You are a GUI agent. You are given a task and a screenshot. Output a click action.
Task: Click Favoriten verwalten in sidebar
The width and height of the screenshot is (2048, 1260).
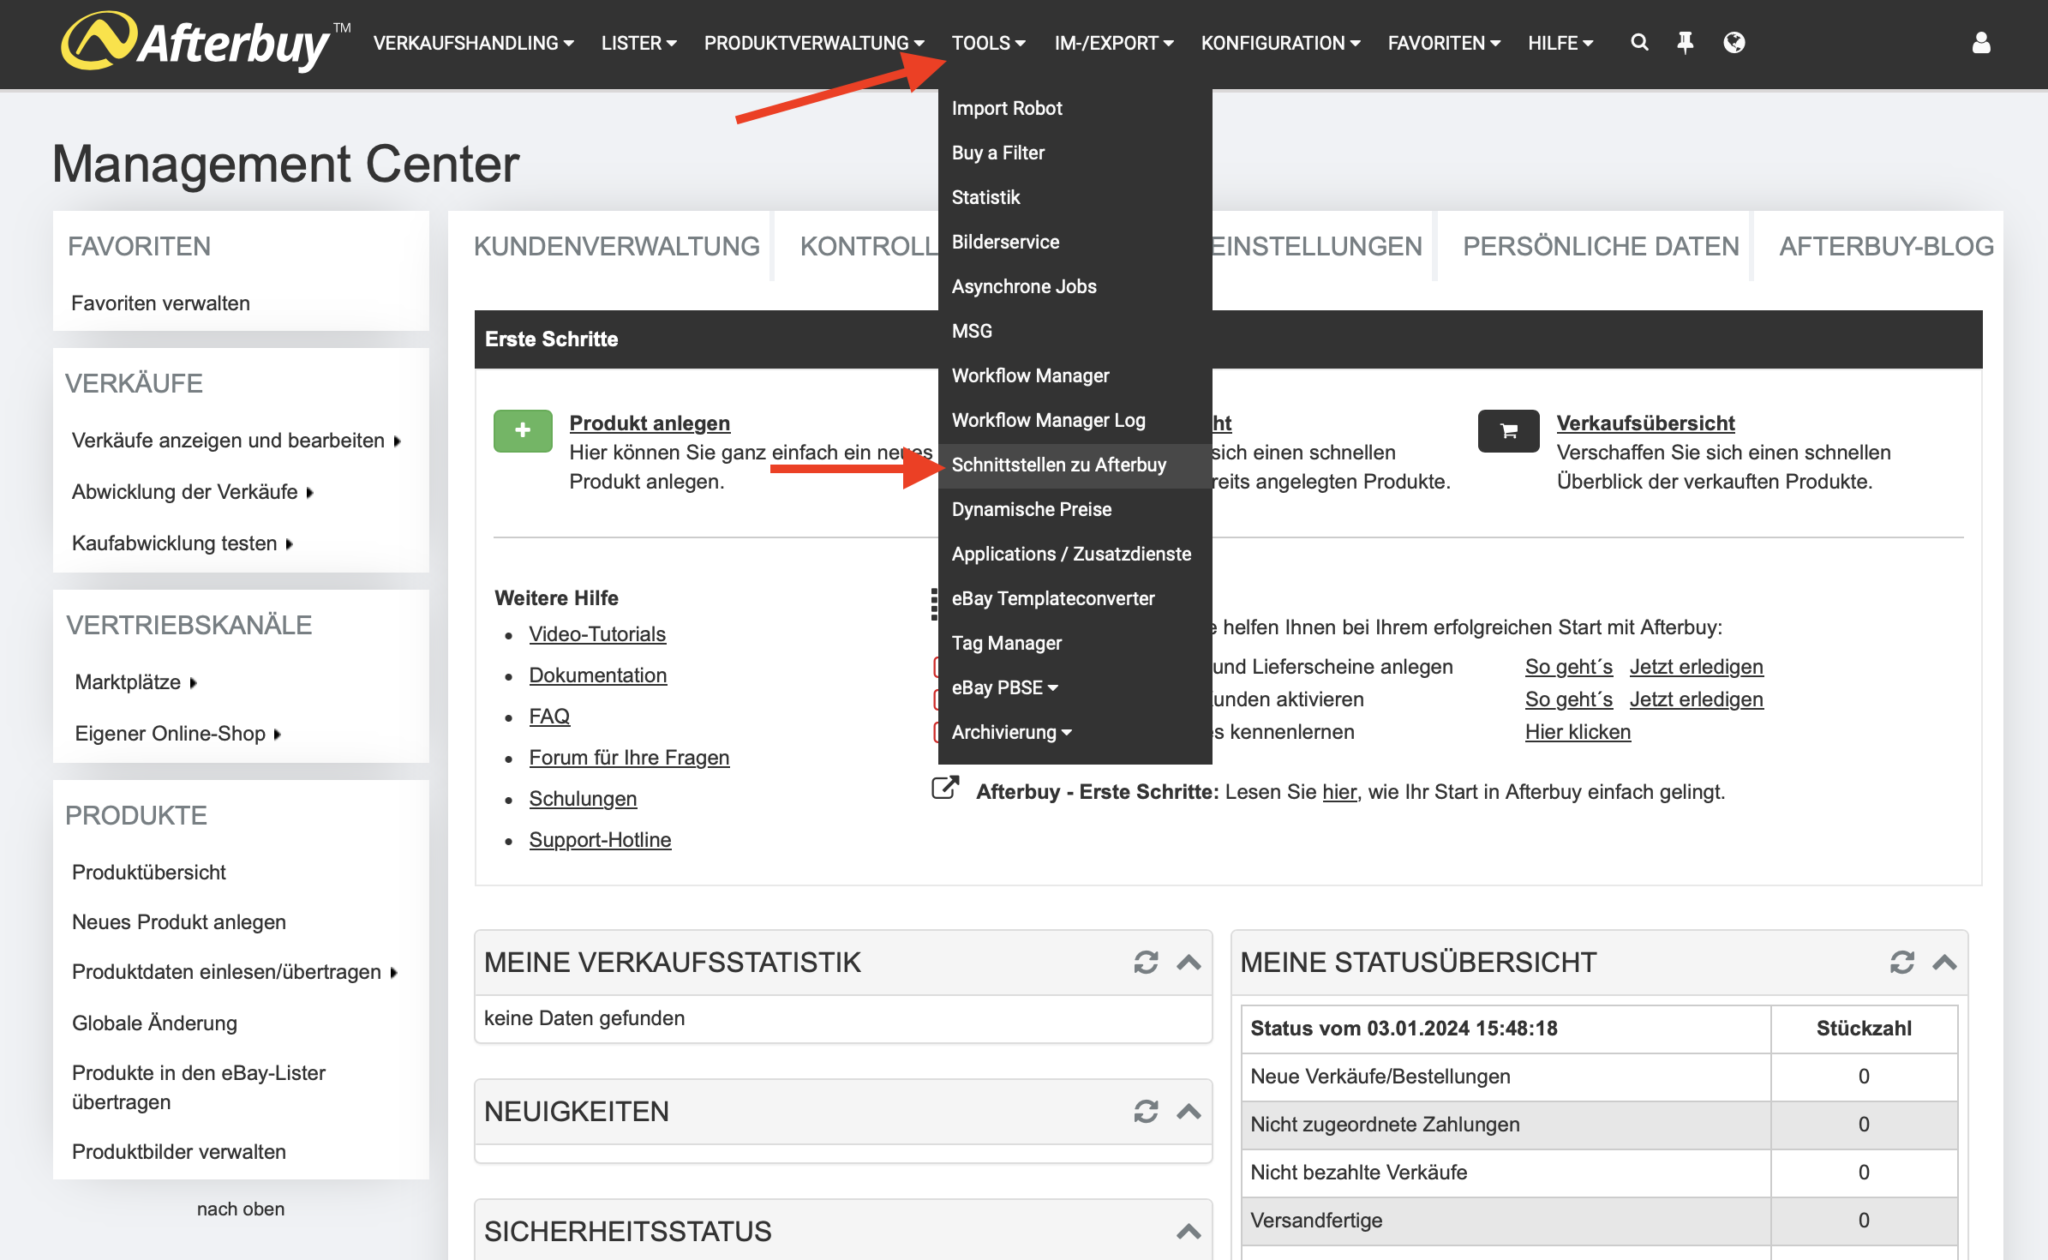point(160,303)
